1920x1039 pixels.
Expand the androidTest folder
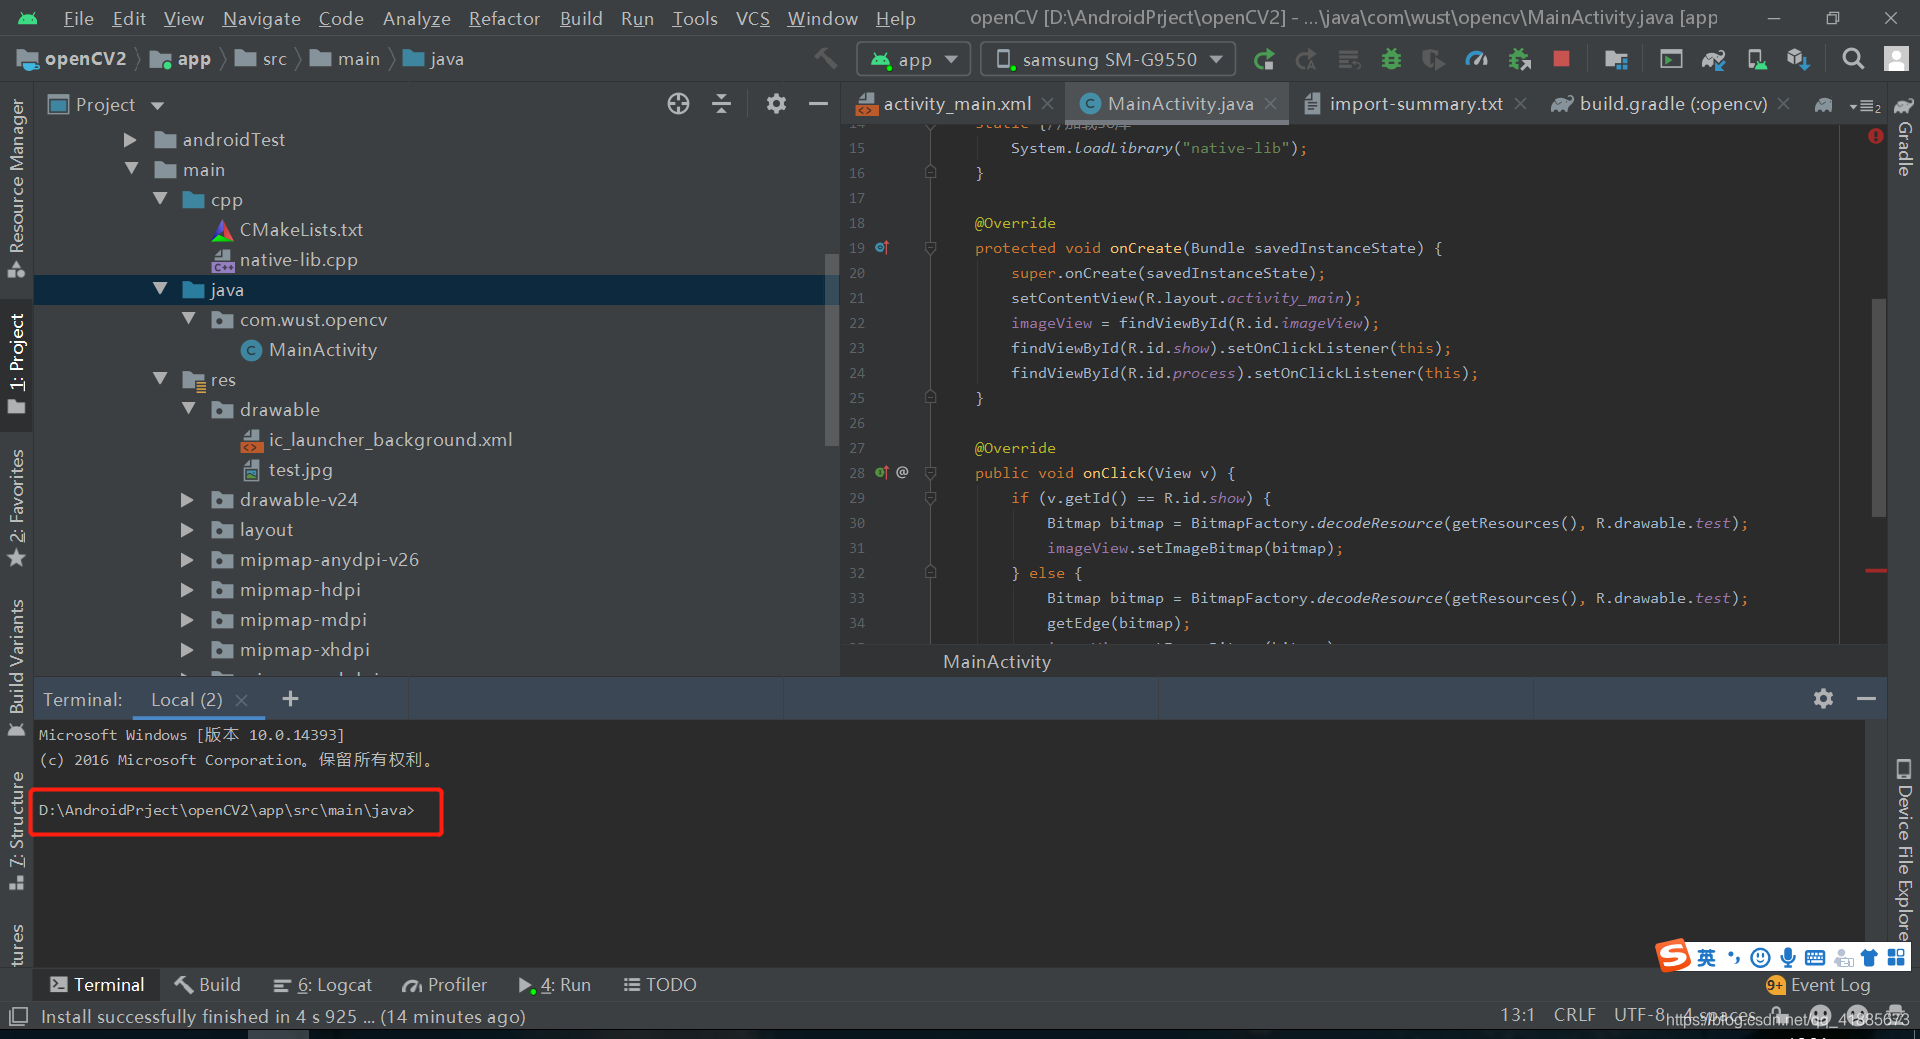[x=130, y=140]
